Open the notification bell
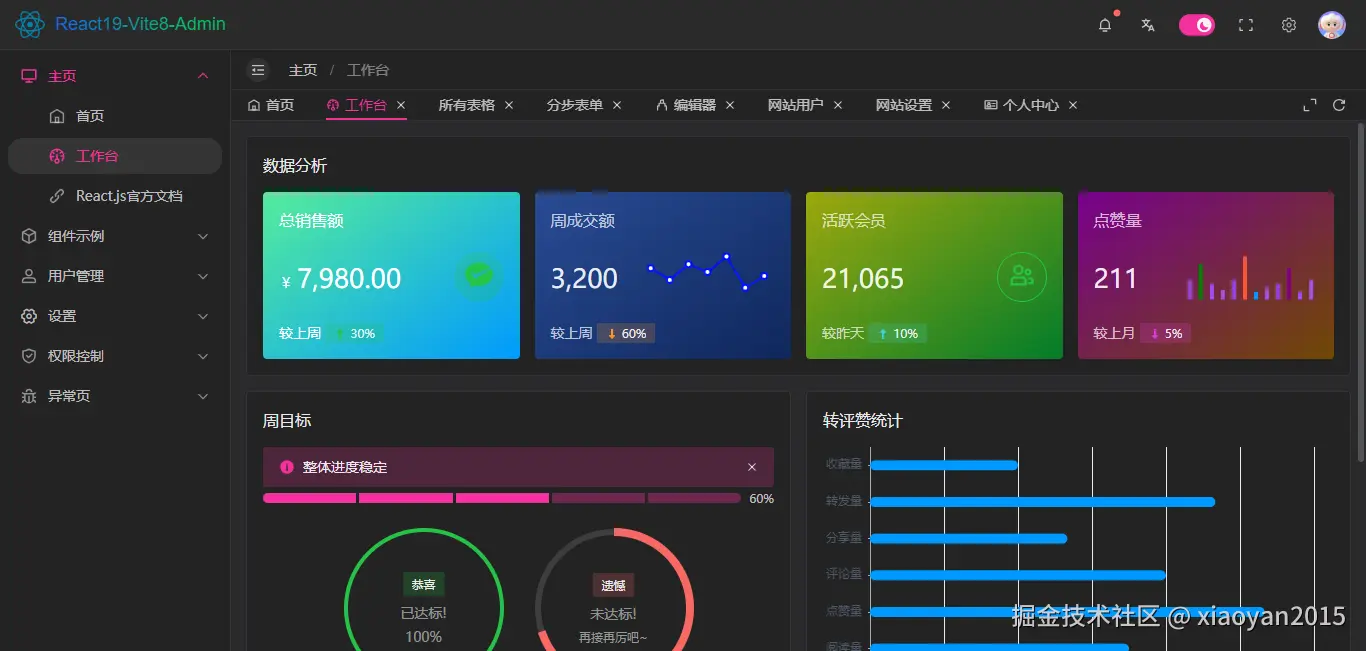 click(x=1105, y=25)
